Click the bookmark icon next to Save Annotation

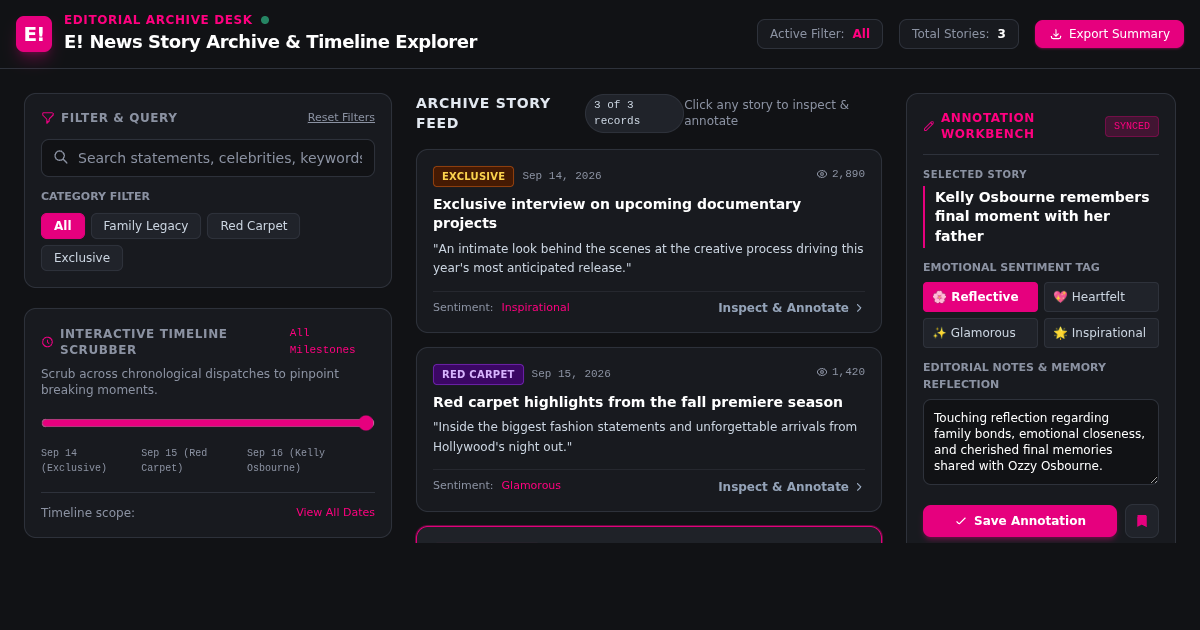[1142, 521]
